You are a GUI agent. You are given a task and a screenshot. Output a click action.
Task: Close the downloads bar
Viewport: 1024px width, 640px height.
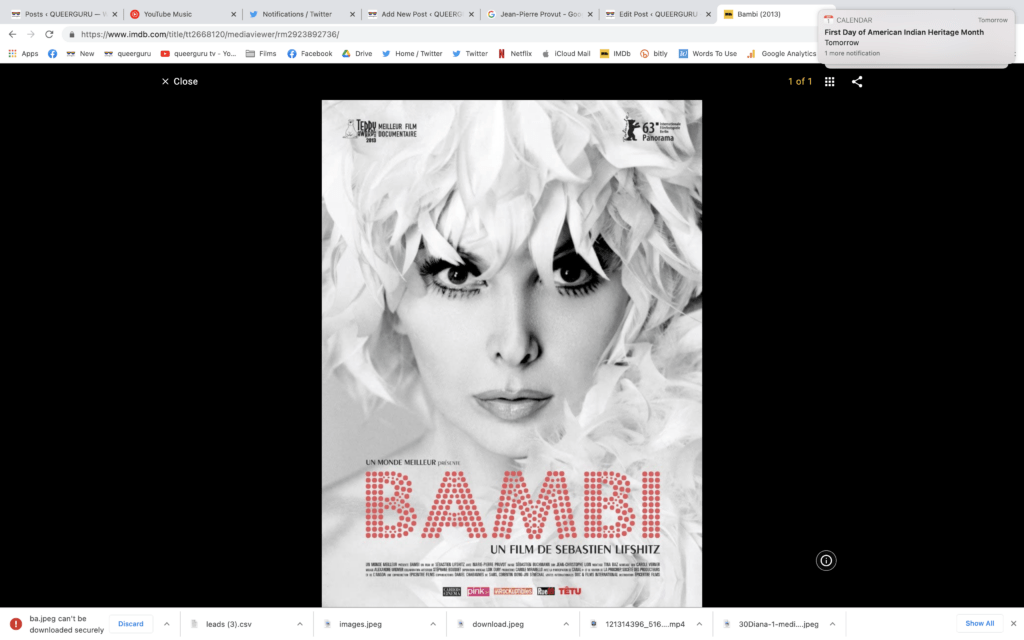click(x=1014, y=624)
